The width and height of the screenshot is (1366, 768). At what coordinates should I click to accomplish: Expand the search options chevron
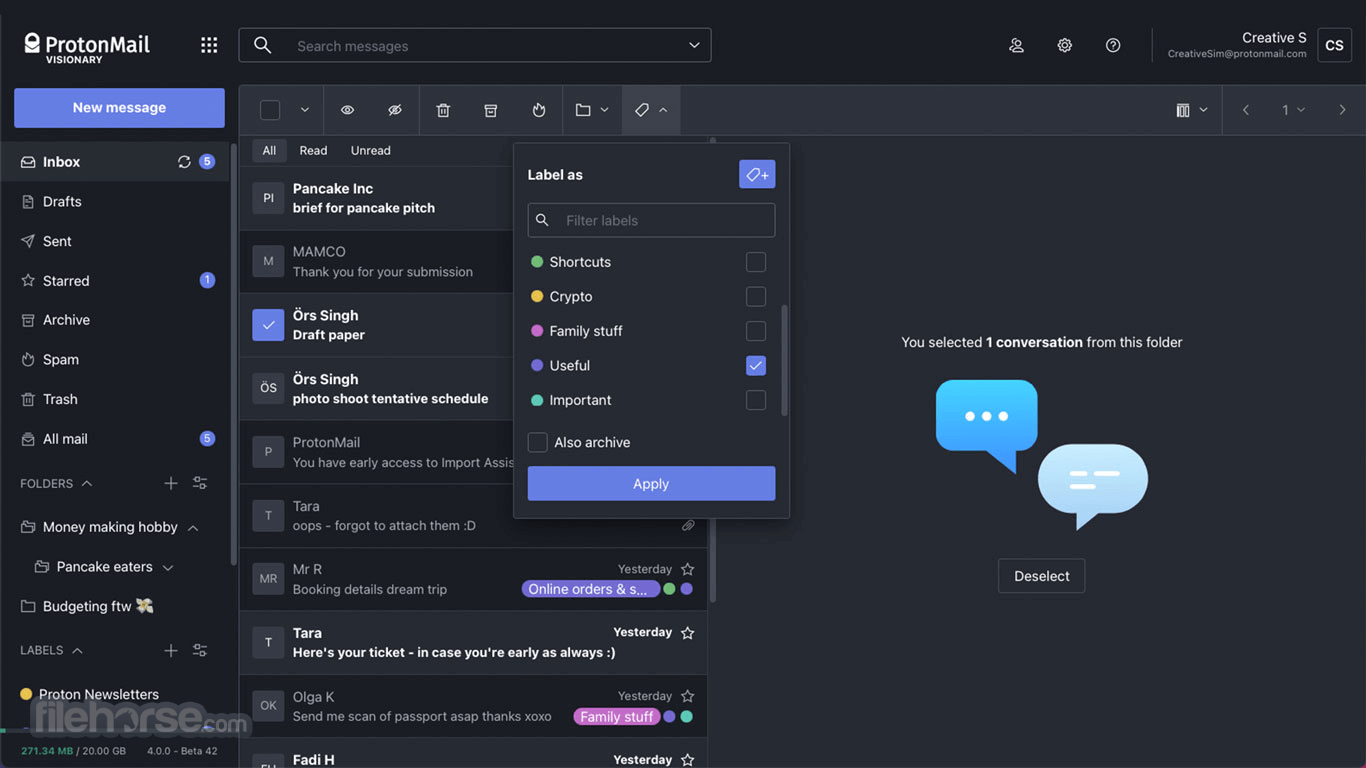[694, 45]
